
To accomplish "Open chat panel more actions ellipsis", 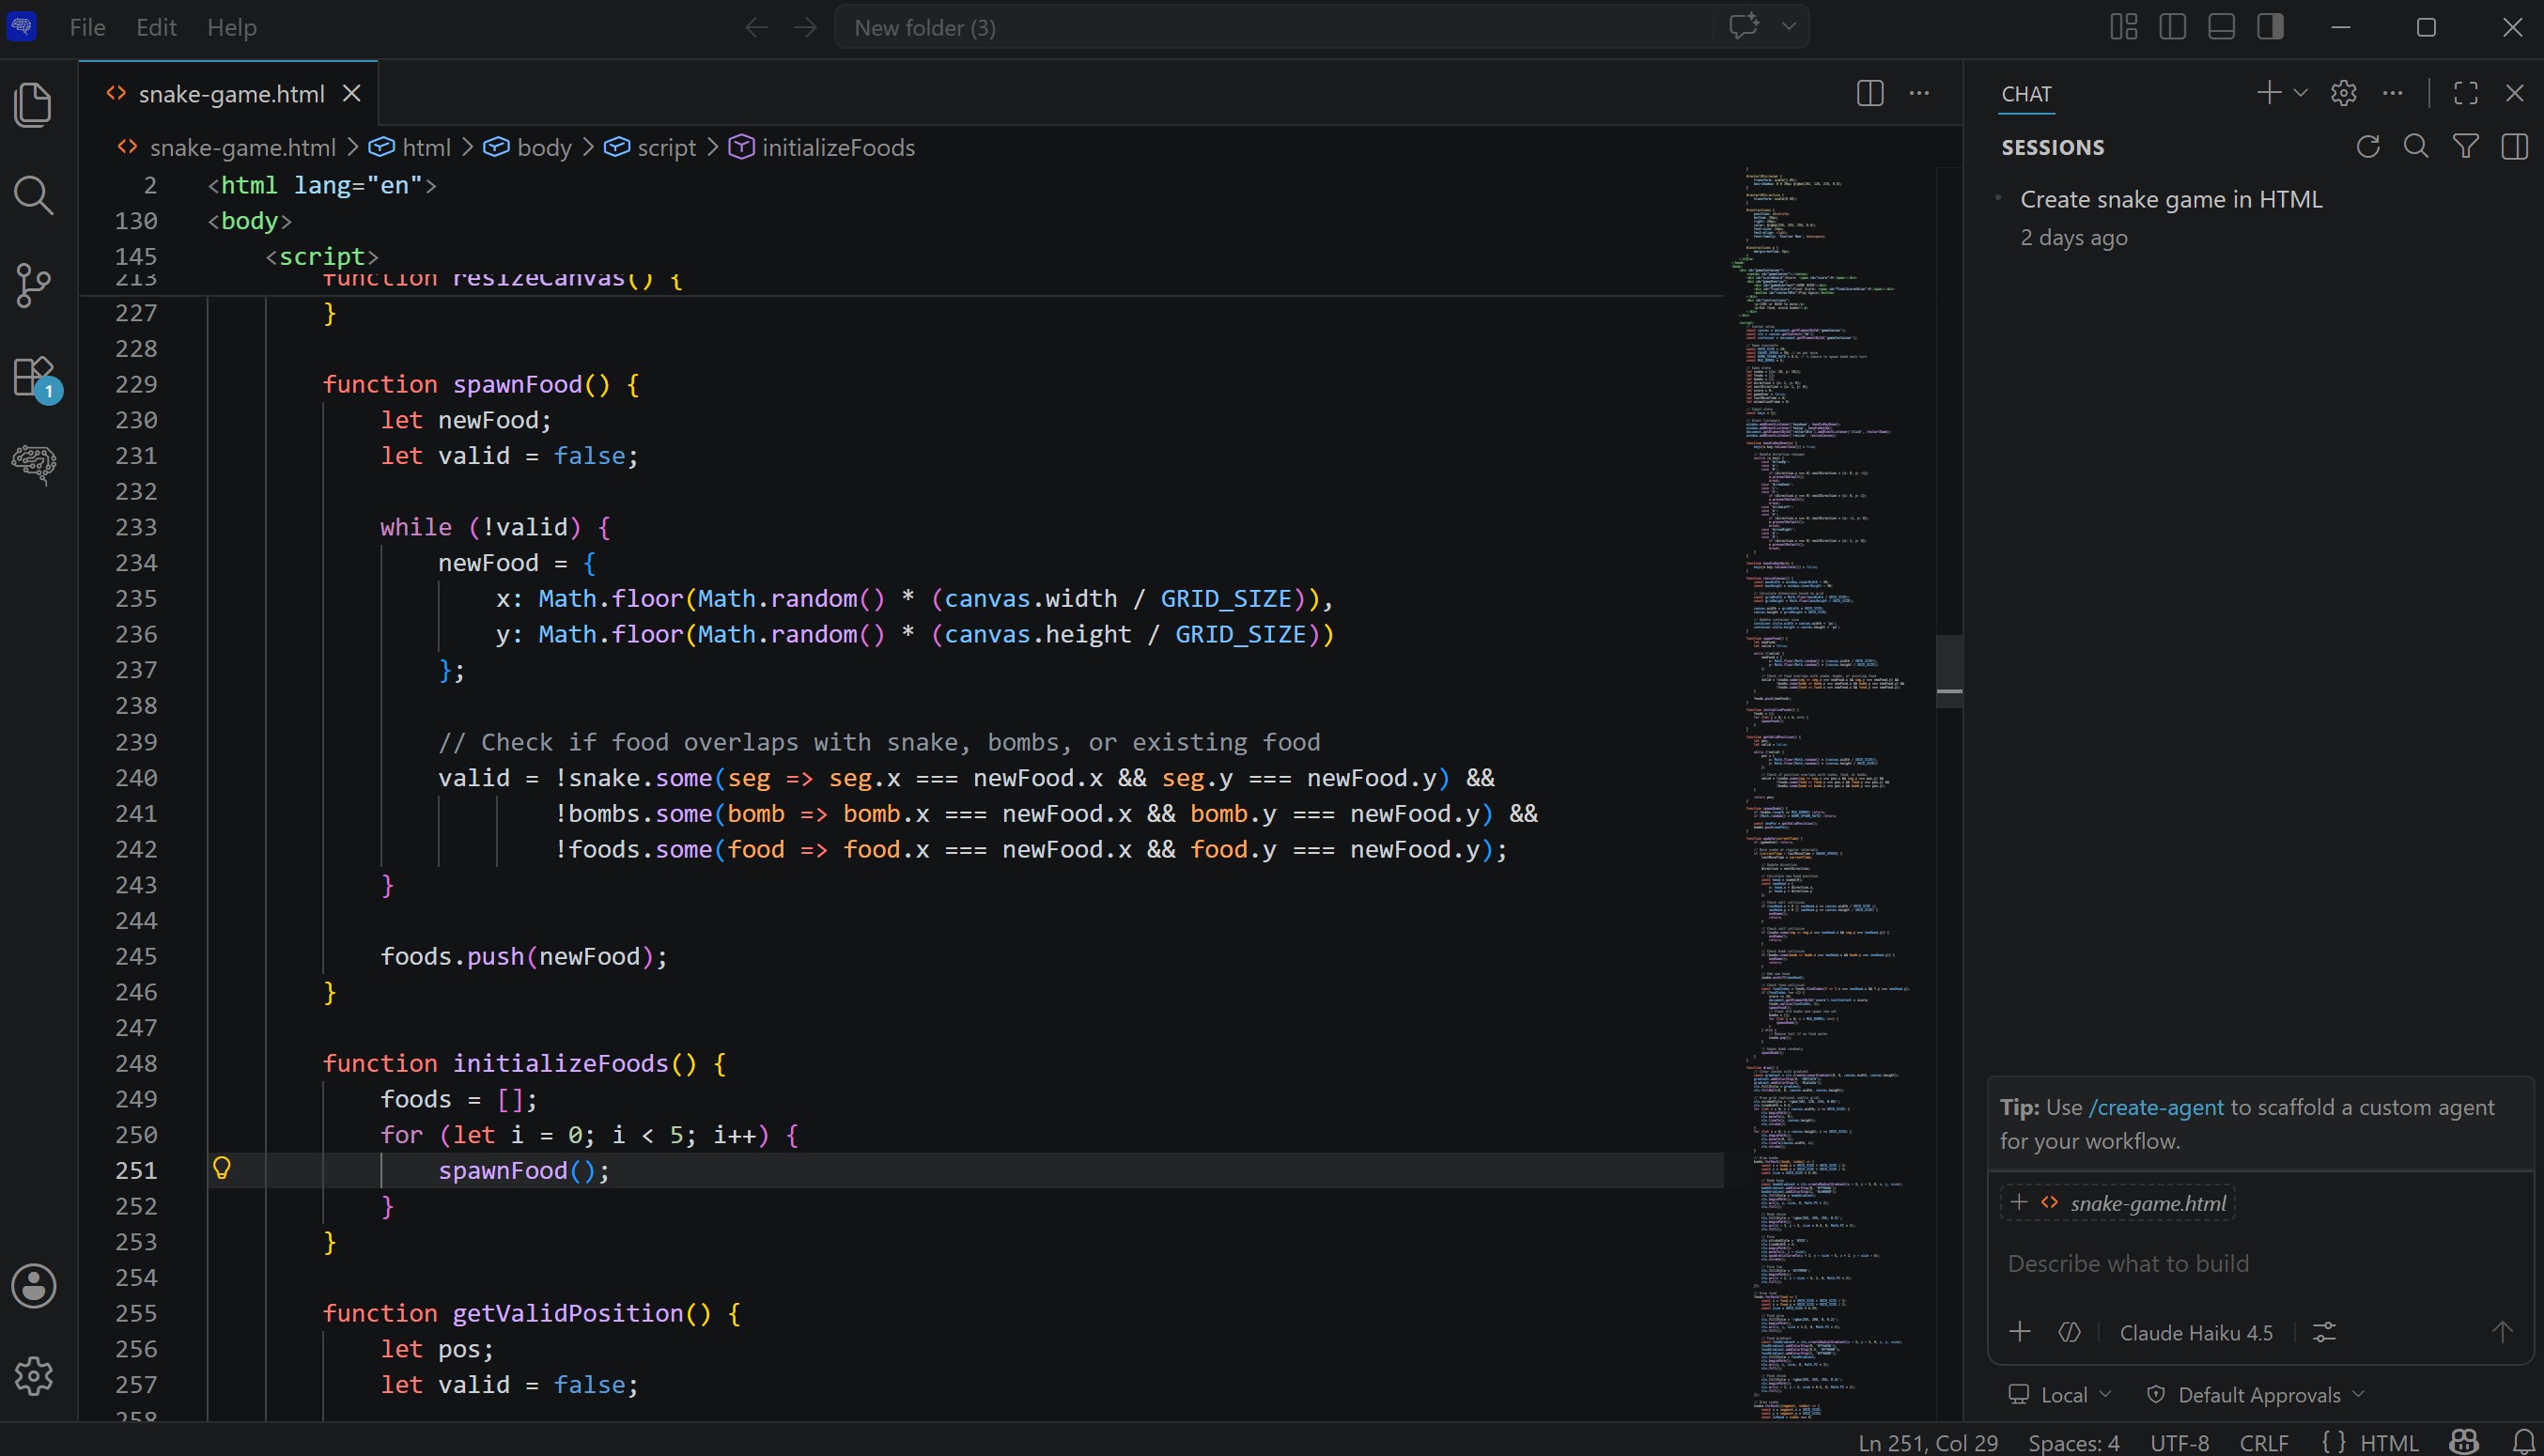I will click(2393, 93).
